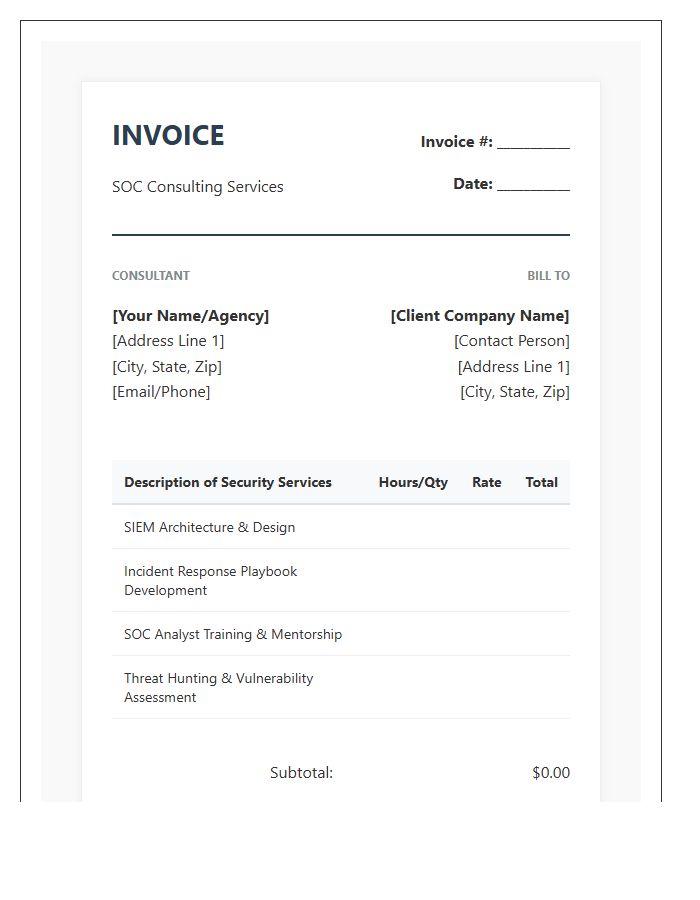Click the Hours/Qty column header
This screenshot has width=700, height=900.
pos(413,482)
